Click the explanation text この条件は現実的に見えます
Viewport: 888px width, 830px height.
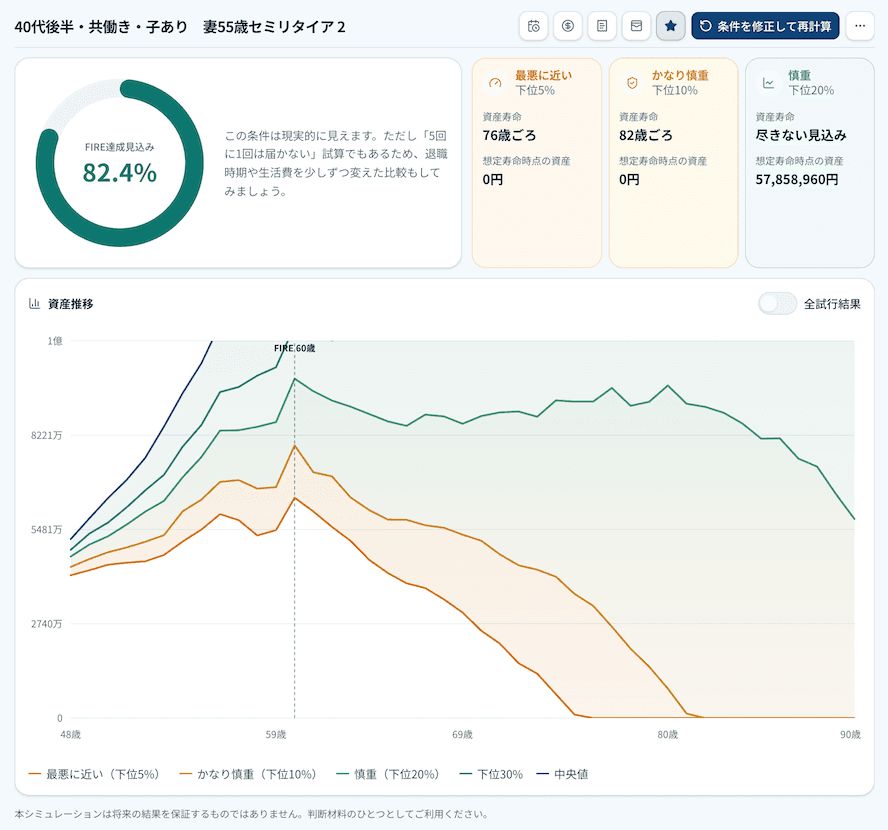336,163
